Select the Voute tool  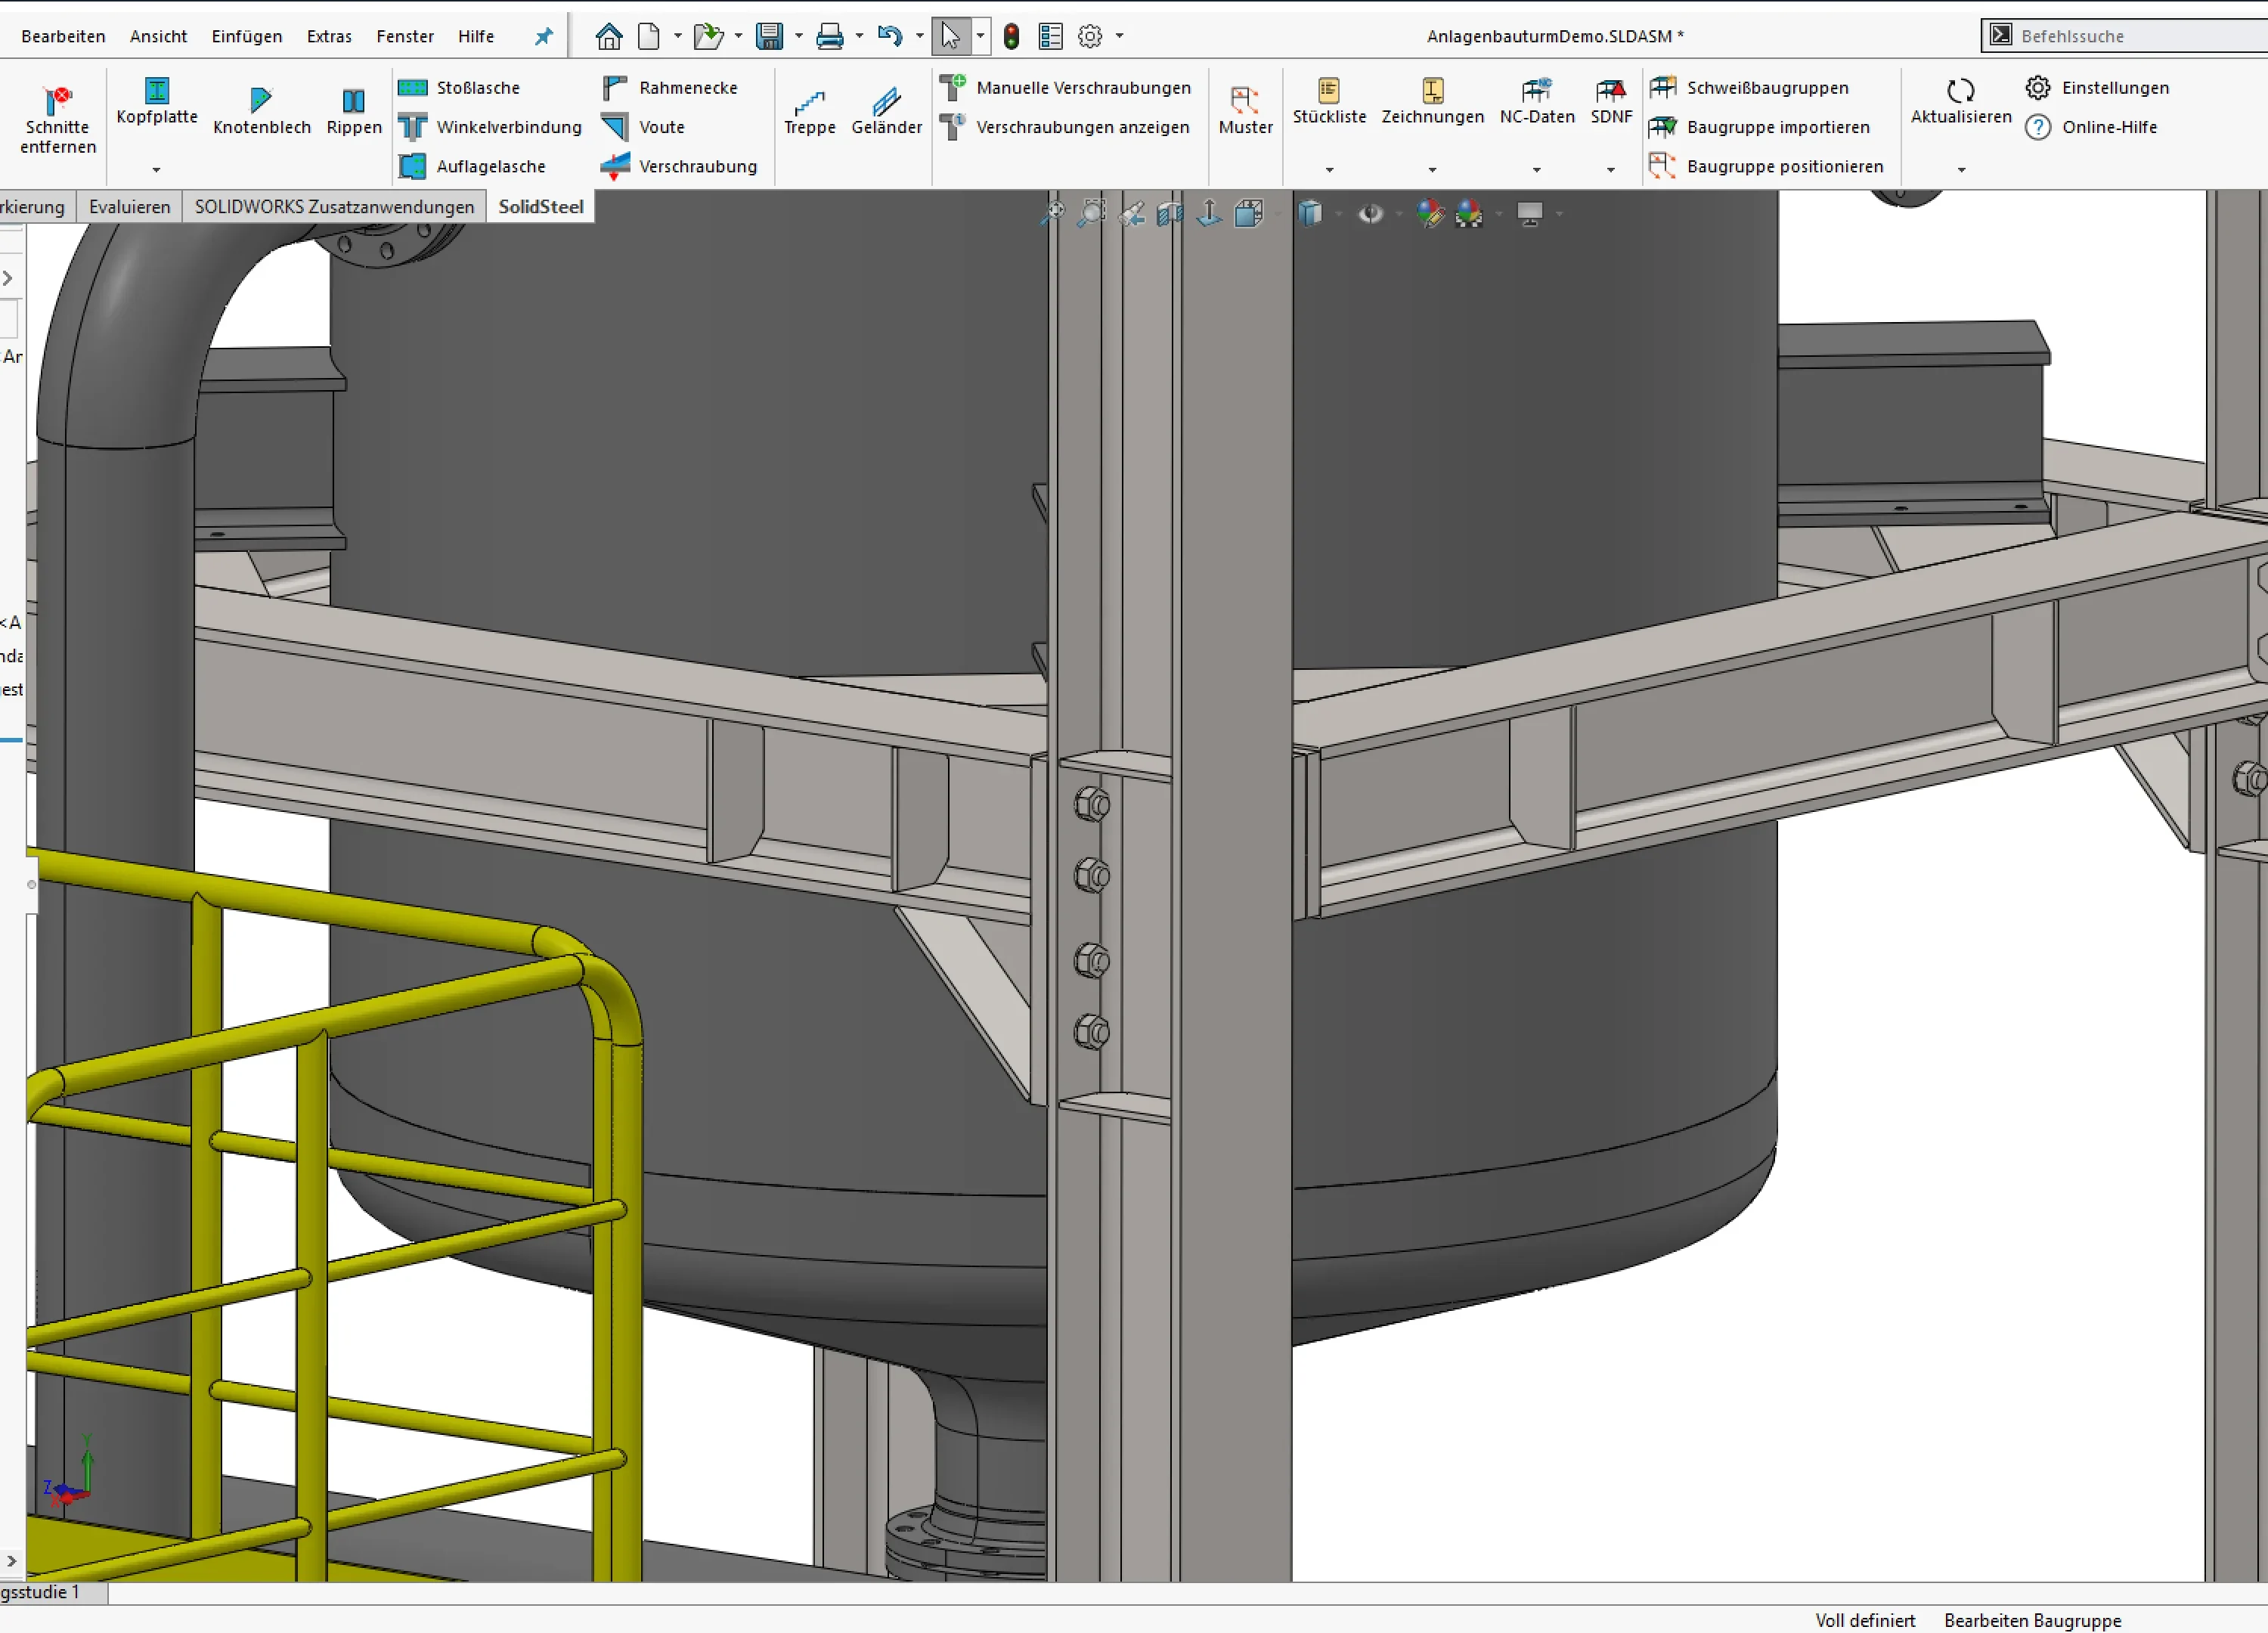(x=643, y=127)
